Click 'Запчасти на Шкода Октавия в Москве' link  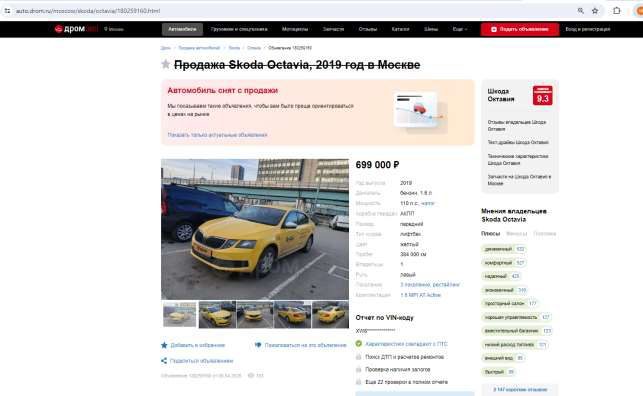click(x=519, y=180)
